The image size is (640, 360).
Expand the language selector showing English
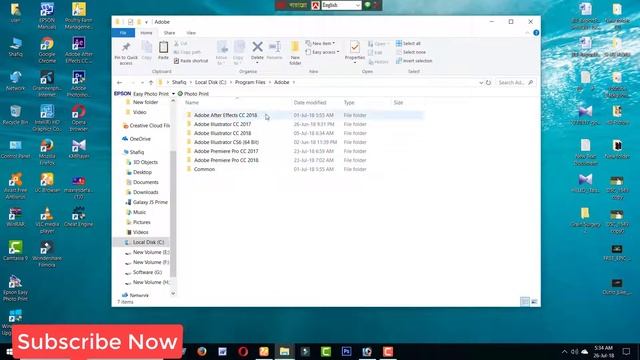click(x=358, y=5)
